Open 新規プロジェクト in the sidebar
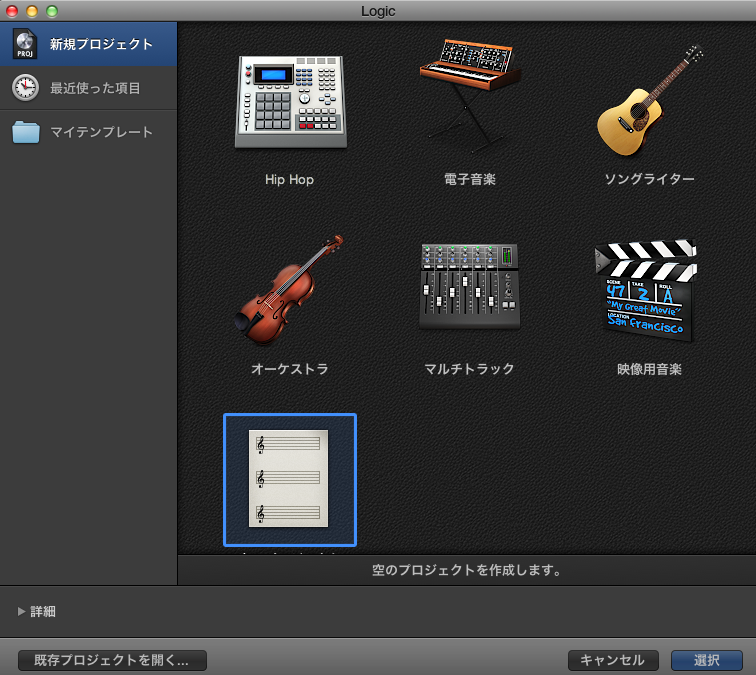756x675 pixels. 88,44
